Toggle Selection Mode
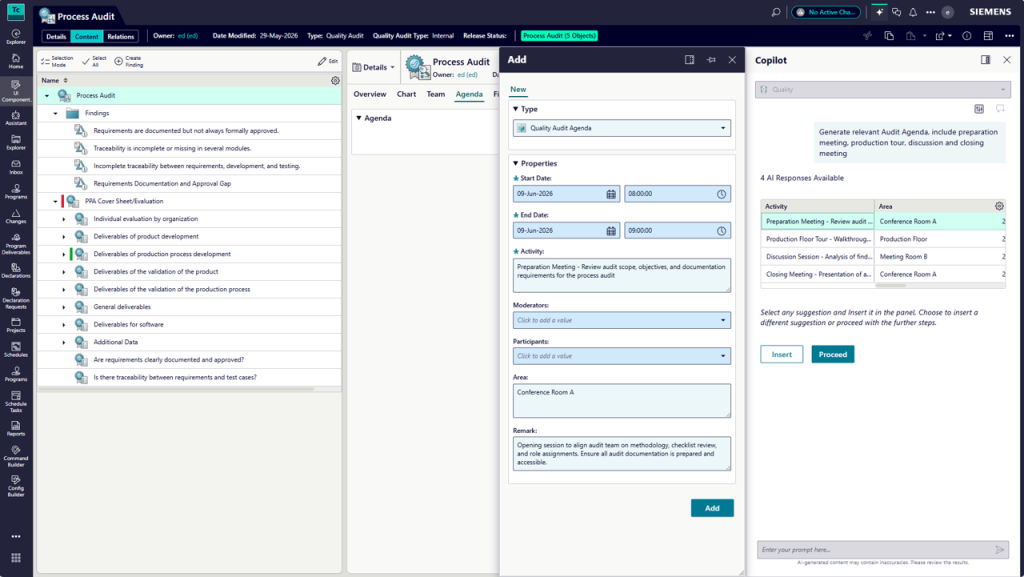Viewport: 1024px width, 577px height. point(57,61)
